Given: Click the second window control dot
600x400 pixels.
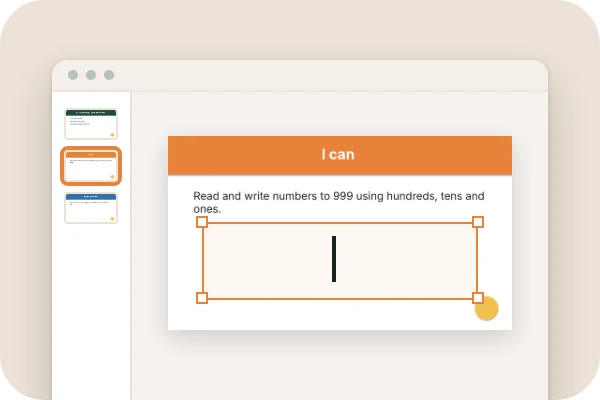Looking at the screenshot, I should click(91, 75).
